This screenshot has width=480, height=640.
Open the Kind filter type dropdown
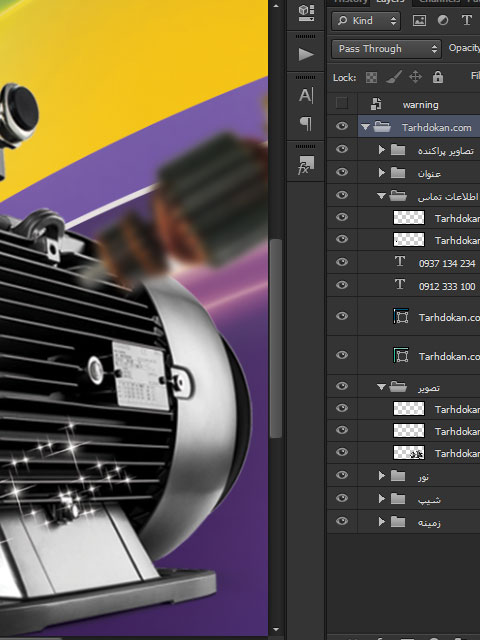coord(366,20)
